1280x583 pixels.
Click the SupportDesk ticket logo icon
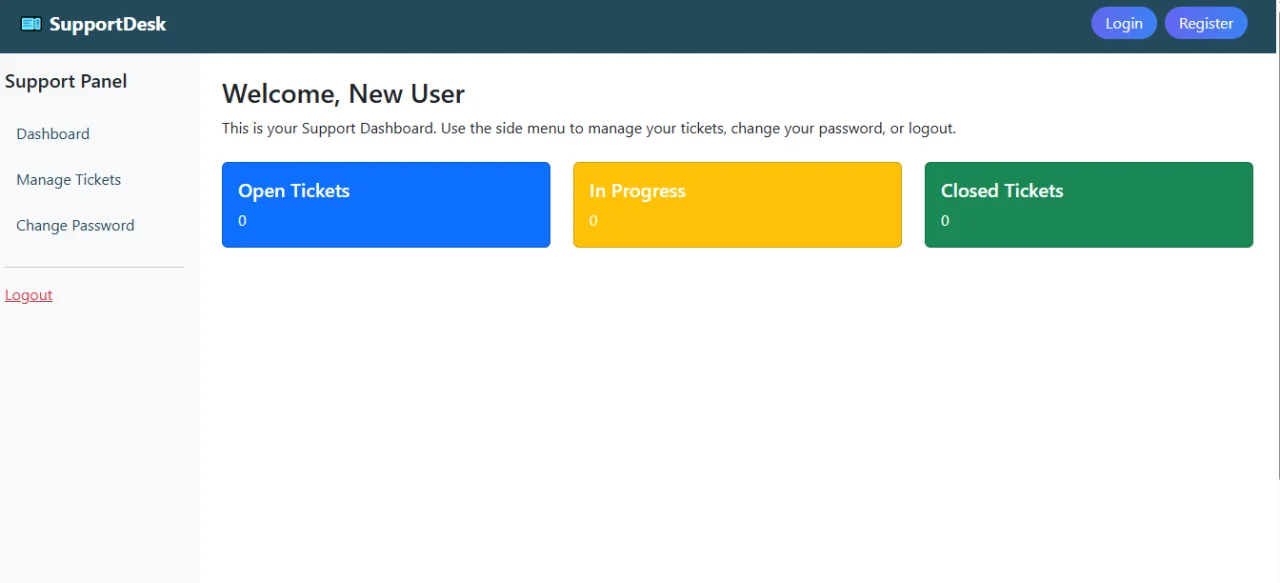(31, 24)
